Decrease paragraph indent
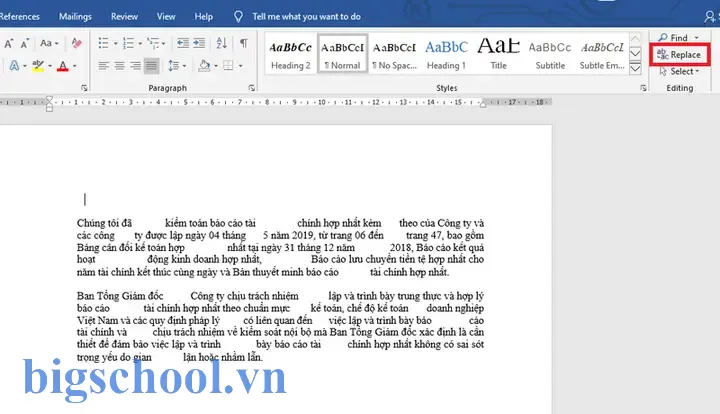The width and height of the screenshot is (720, 414). point(183,43)
